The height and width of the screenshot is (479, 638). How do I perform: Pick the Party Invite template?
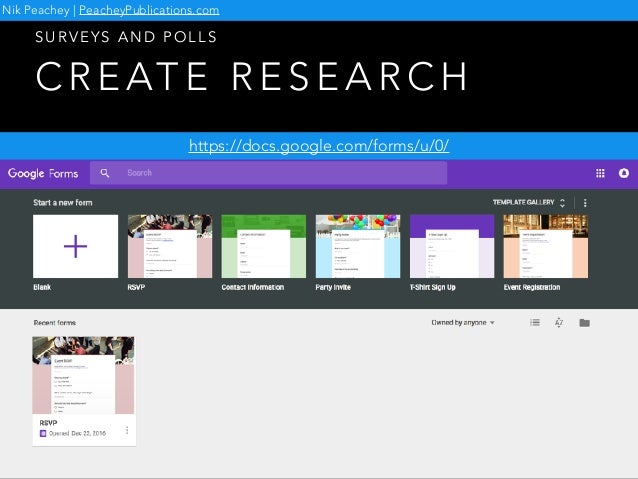coord(358,246)
